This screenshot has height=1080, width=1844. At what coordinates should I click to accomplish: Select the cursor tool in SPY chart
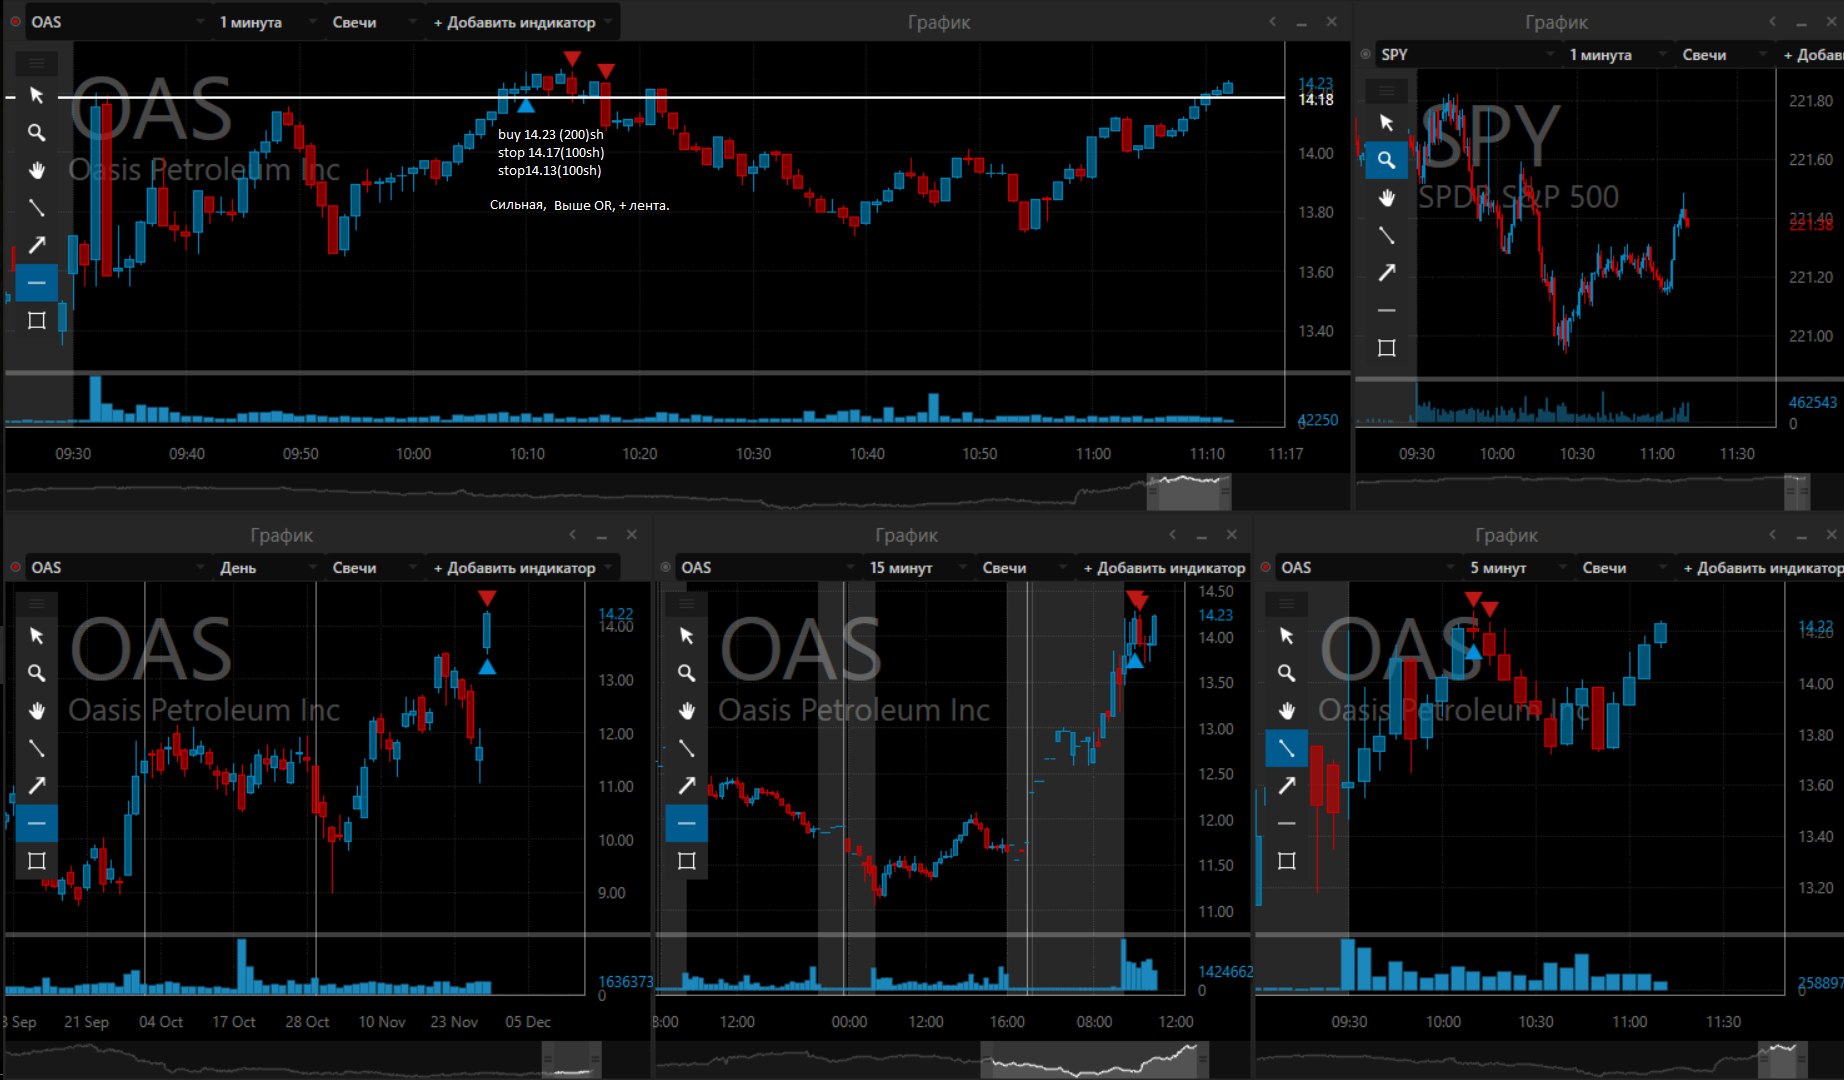1387,122
